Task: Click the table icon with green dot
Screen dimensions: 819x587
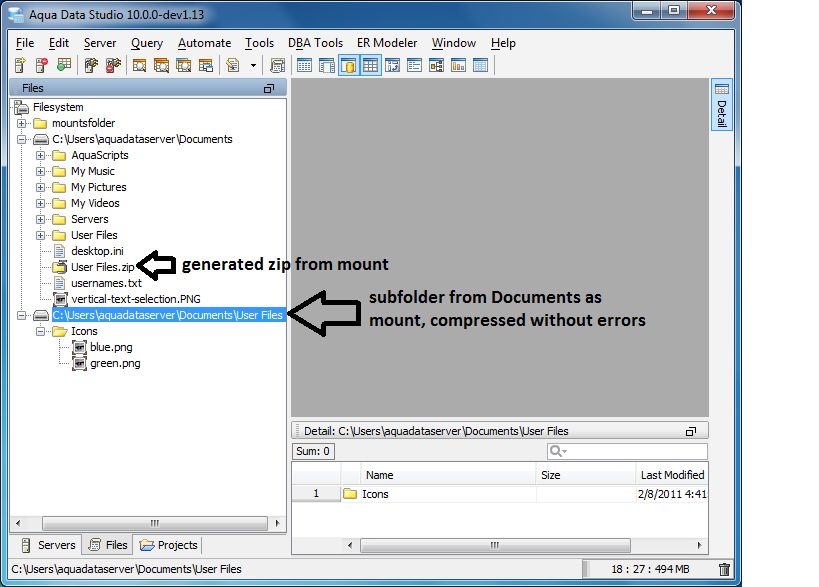Action: click(x=64, y=65)
